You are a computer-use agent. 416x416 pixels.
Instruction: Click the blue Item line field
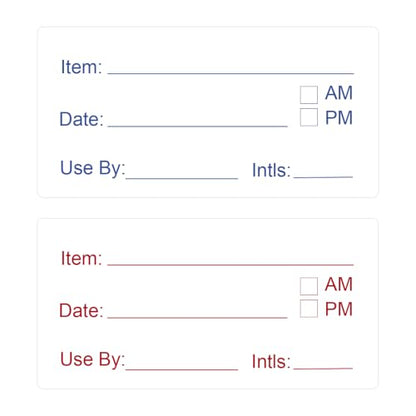coord(231,73)
